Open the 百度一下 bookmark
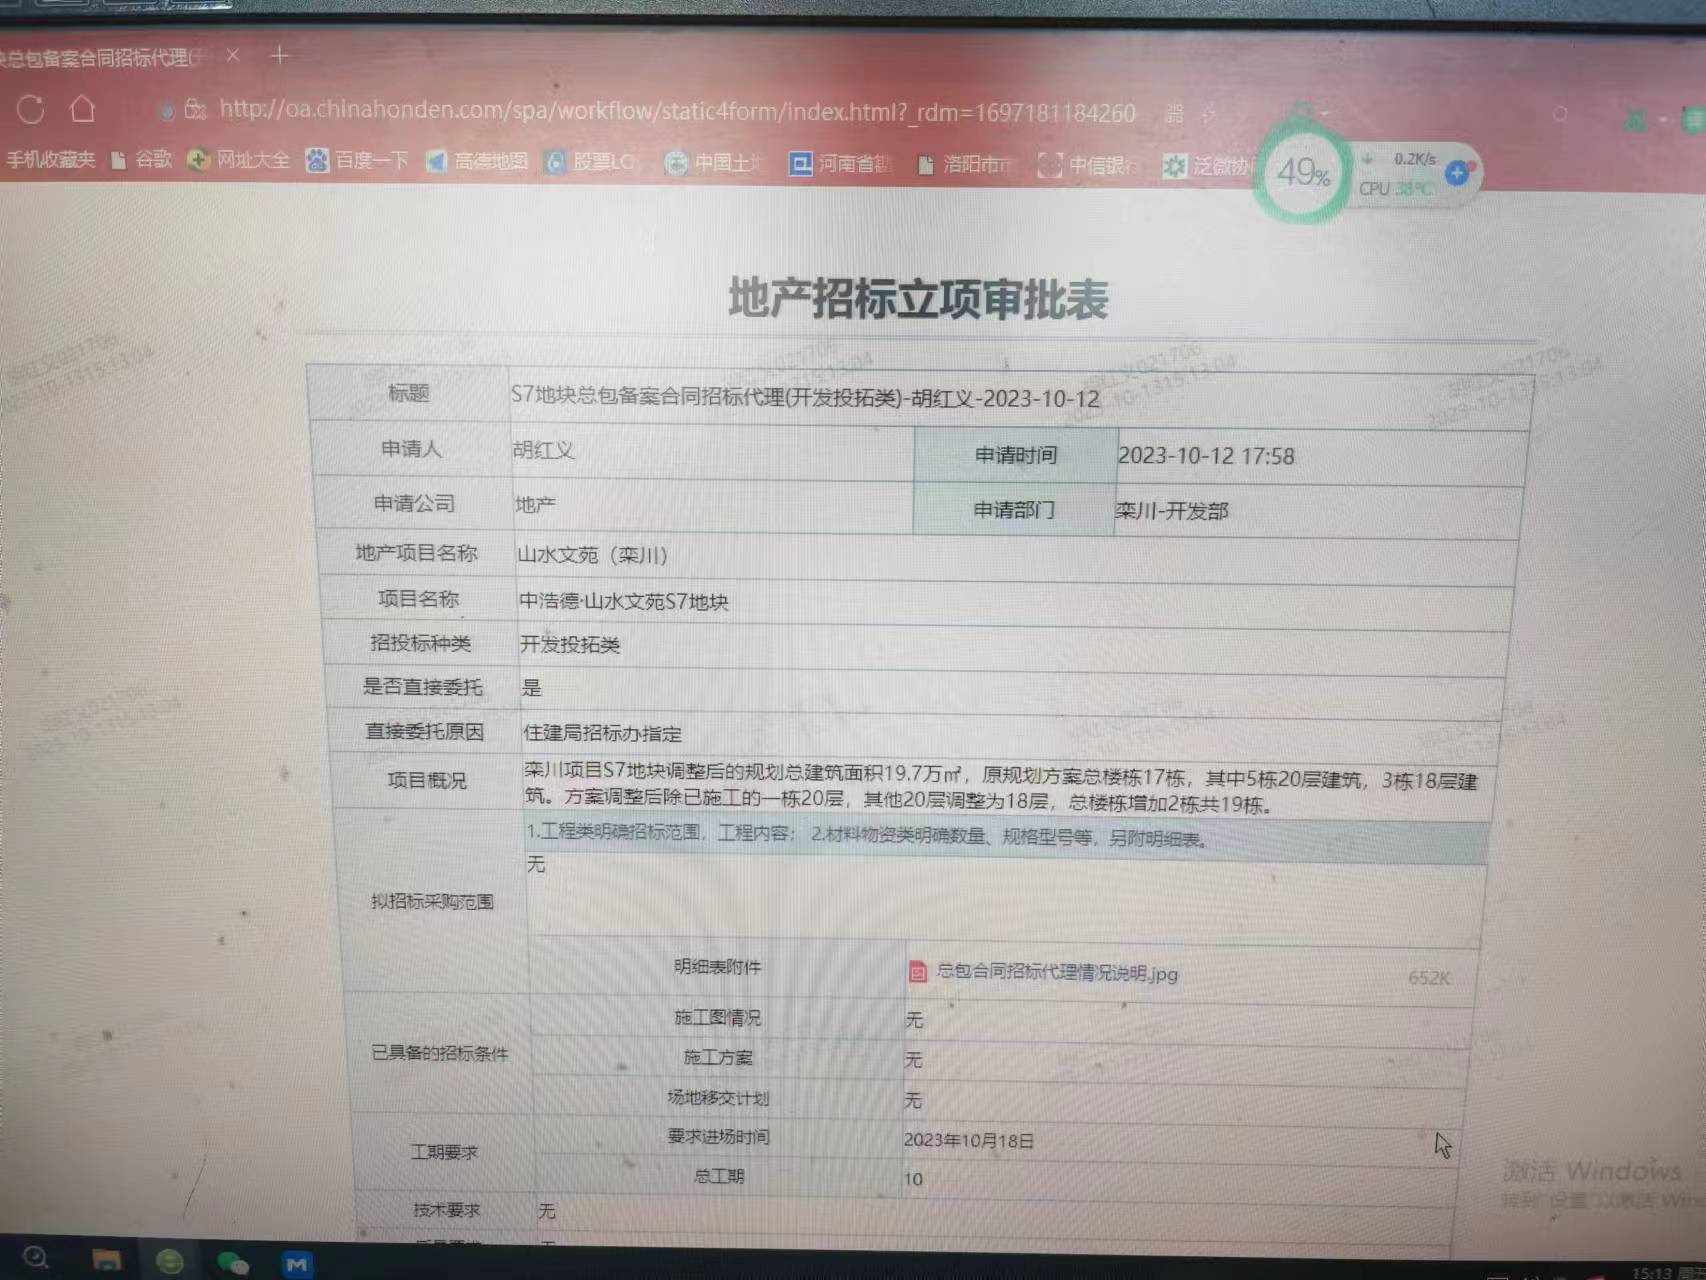 (x=358, y=160)
